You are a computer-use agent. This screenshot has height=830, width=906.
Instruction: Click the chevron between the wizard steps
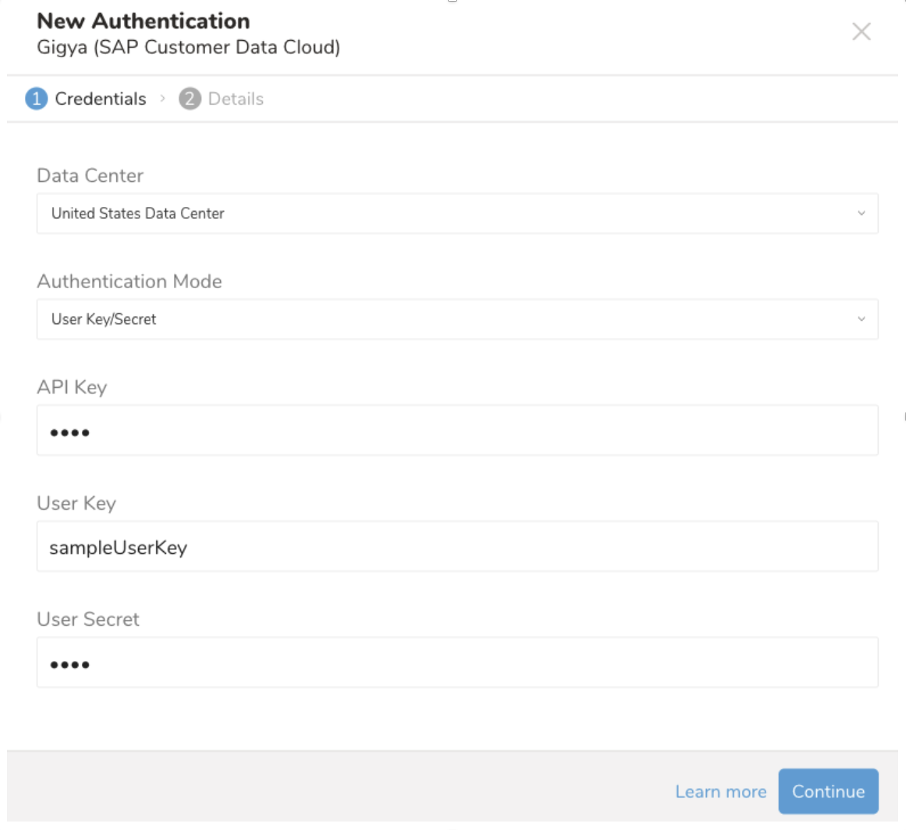(x=163, y=99)
